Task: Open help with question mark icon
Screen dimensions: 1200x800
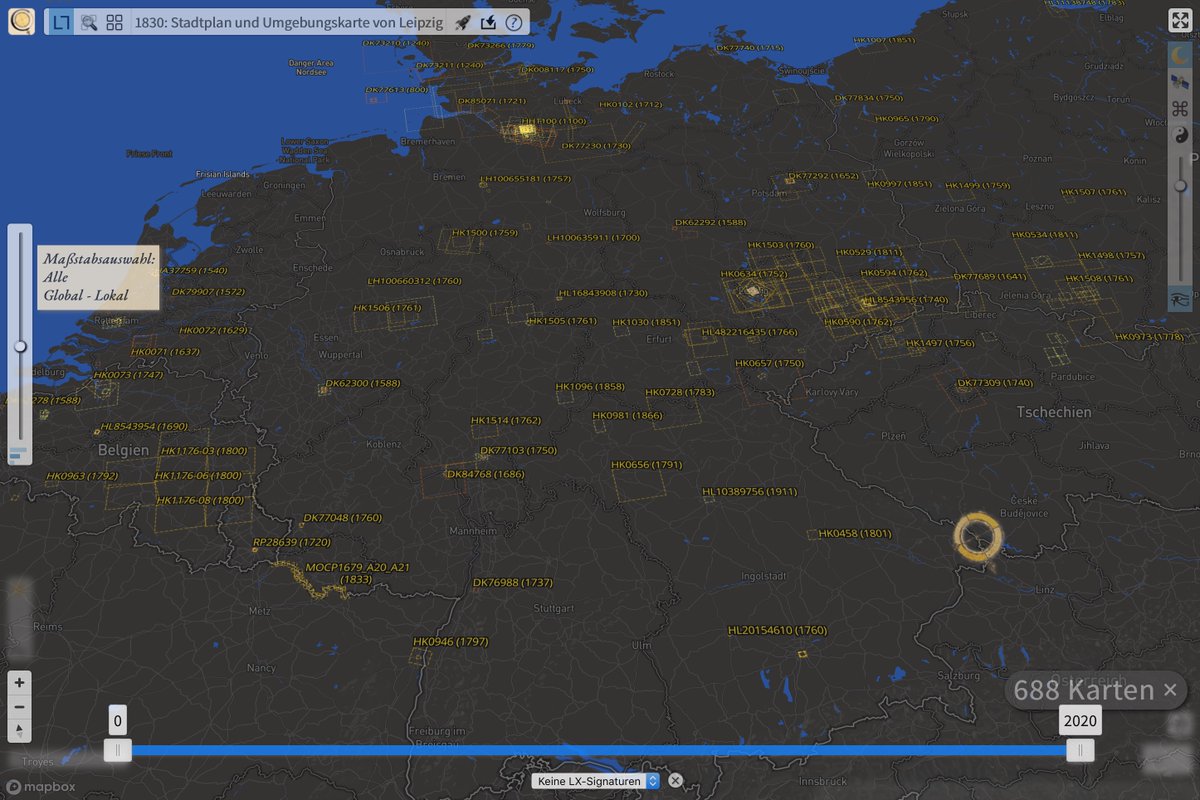Action: [x=514, y=22]
